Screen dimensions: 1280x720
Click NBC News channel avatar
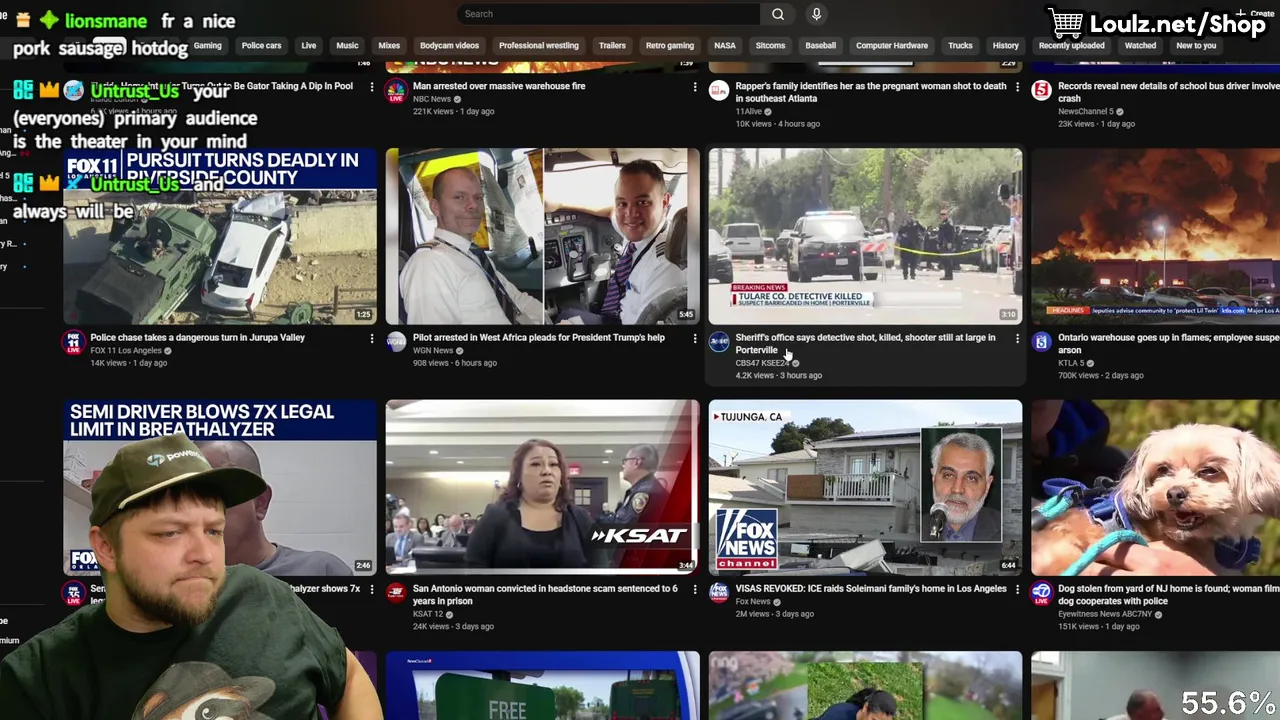[396, 91]
